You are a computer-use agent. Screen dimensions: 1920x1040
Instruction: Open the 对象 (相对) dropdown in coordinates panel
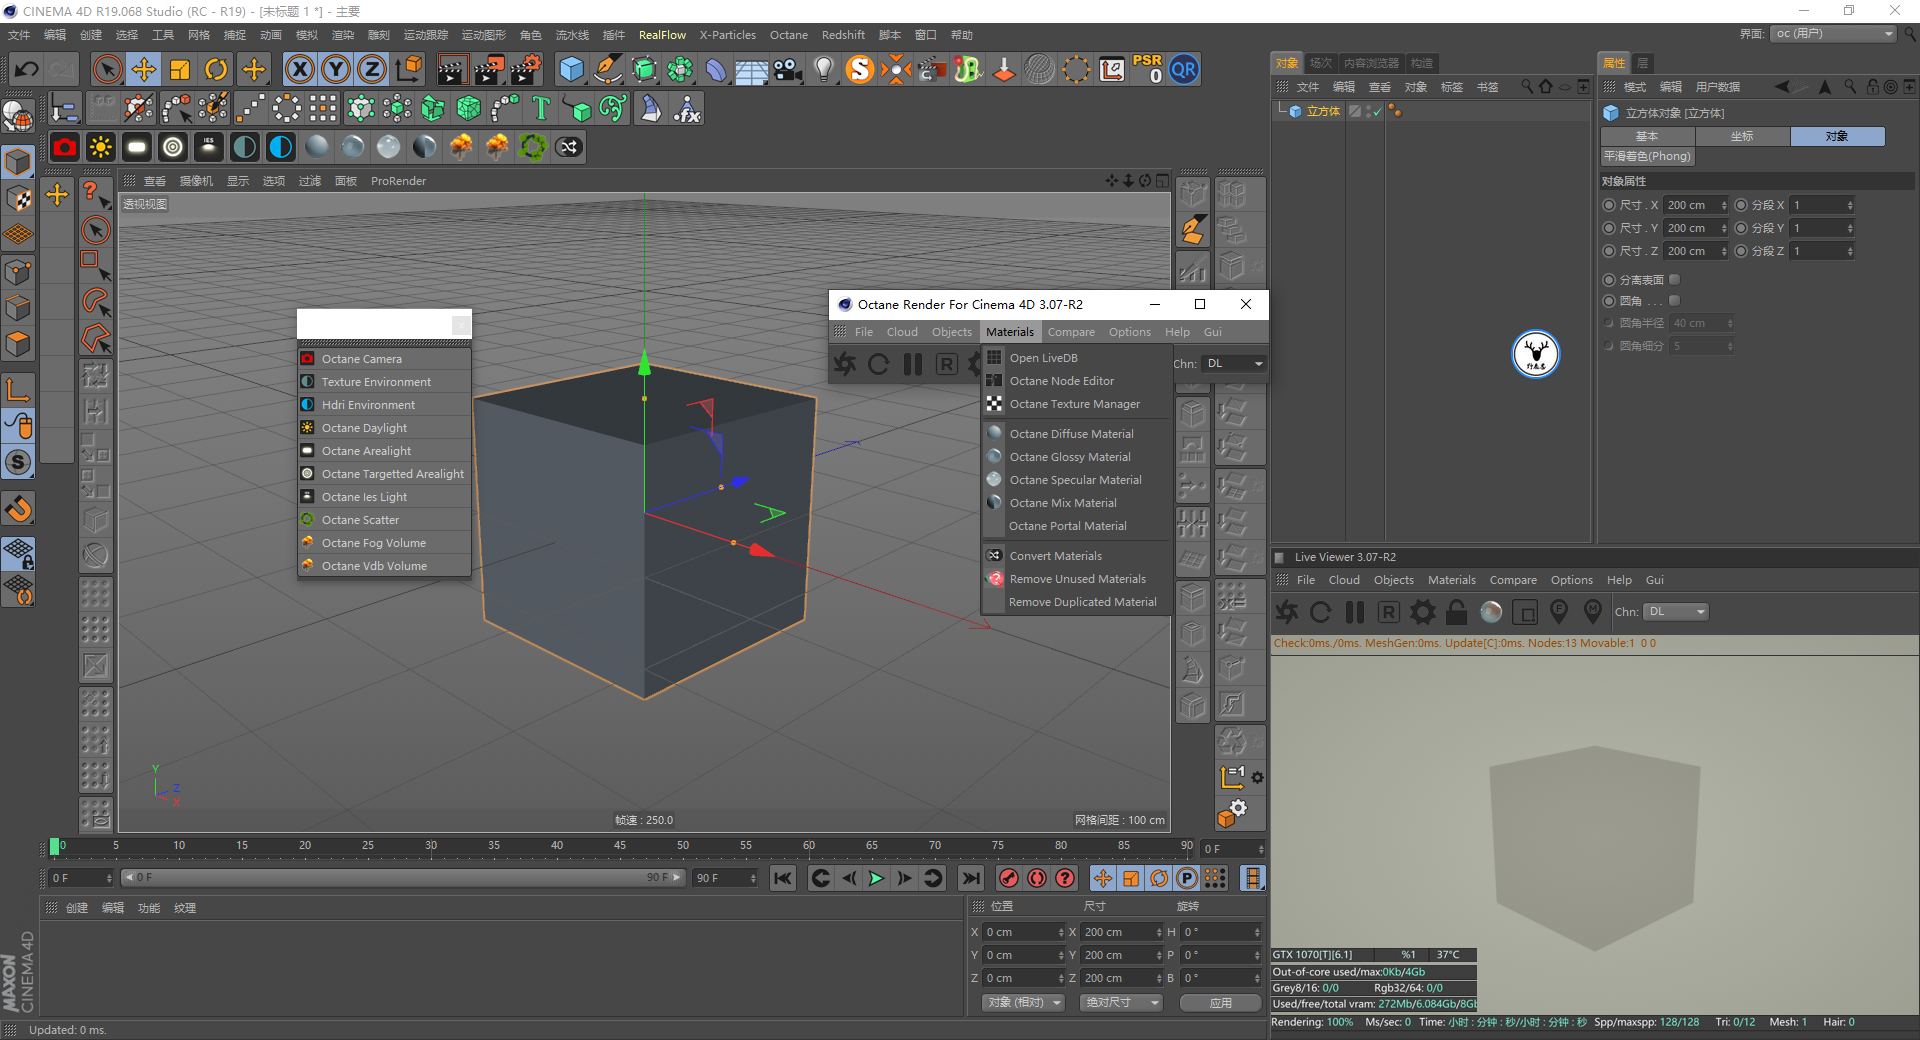(1022, 1002)
